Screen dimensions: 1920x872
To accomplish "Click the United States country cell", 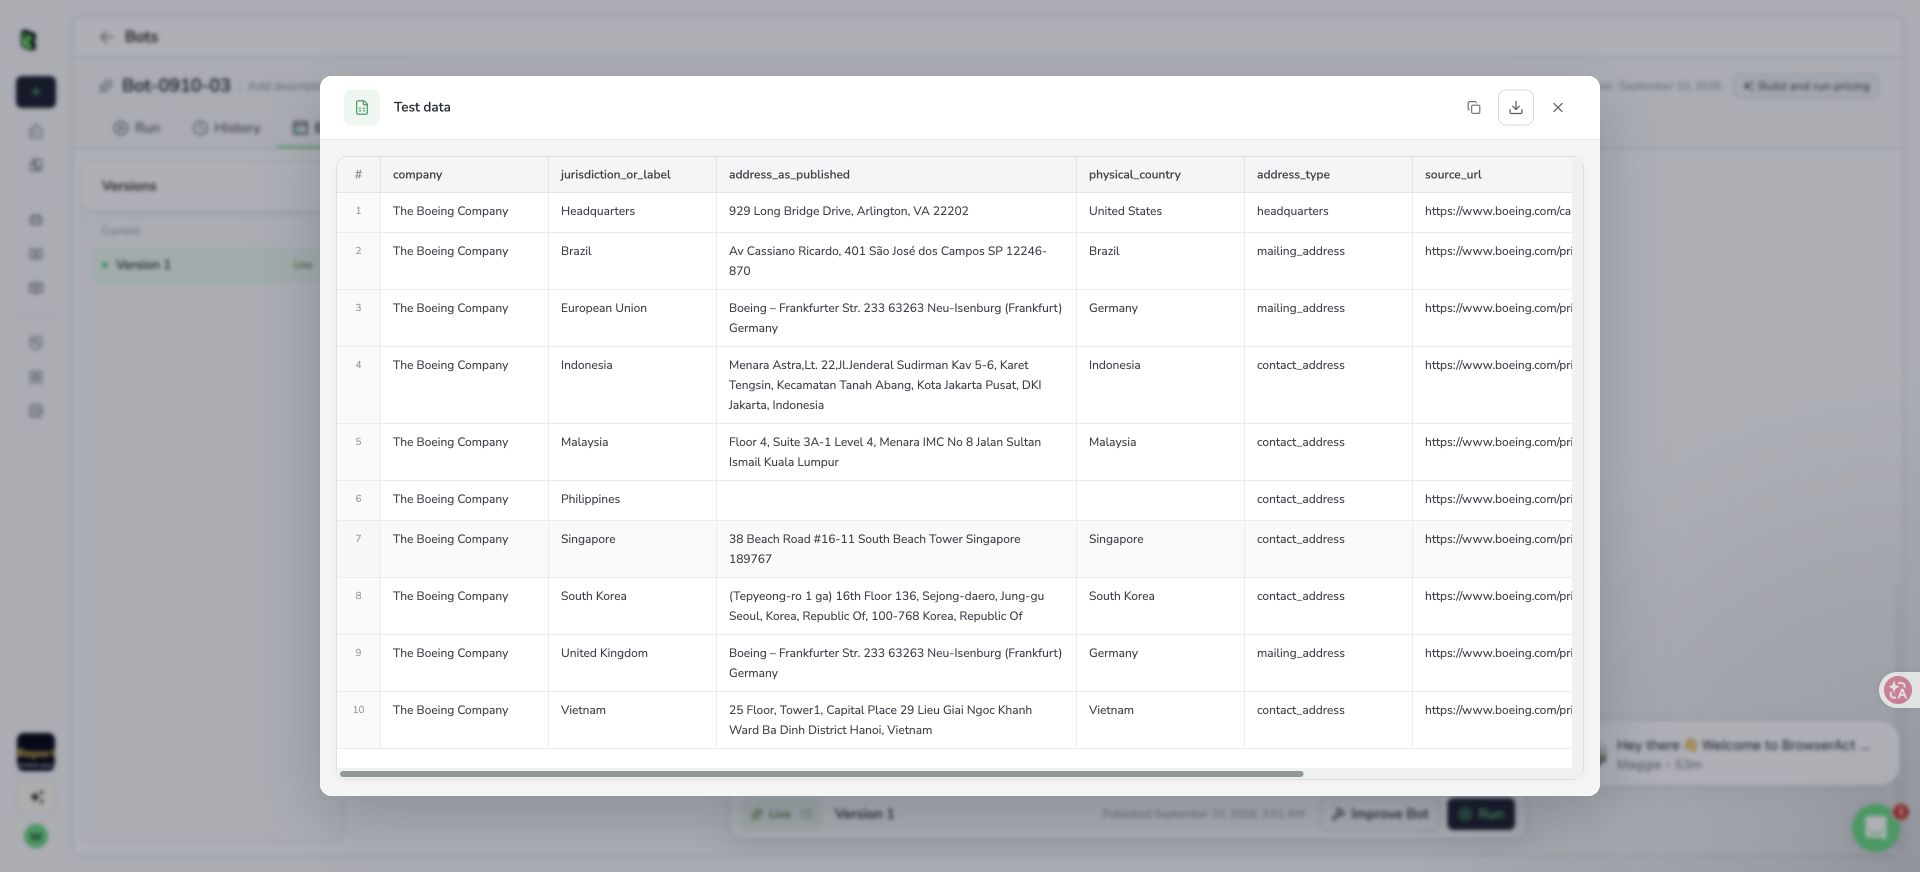I will click(1160, 212).
